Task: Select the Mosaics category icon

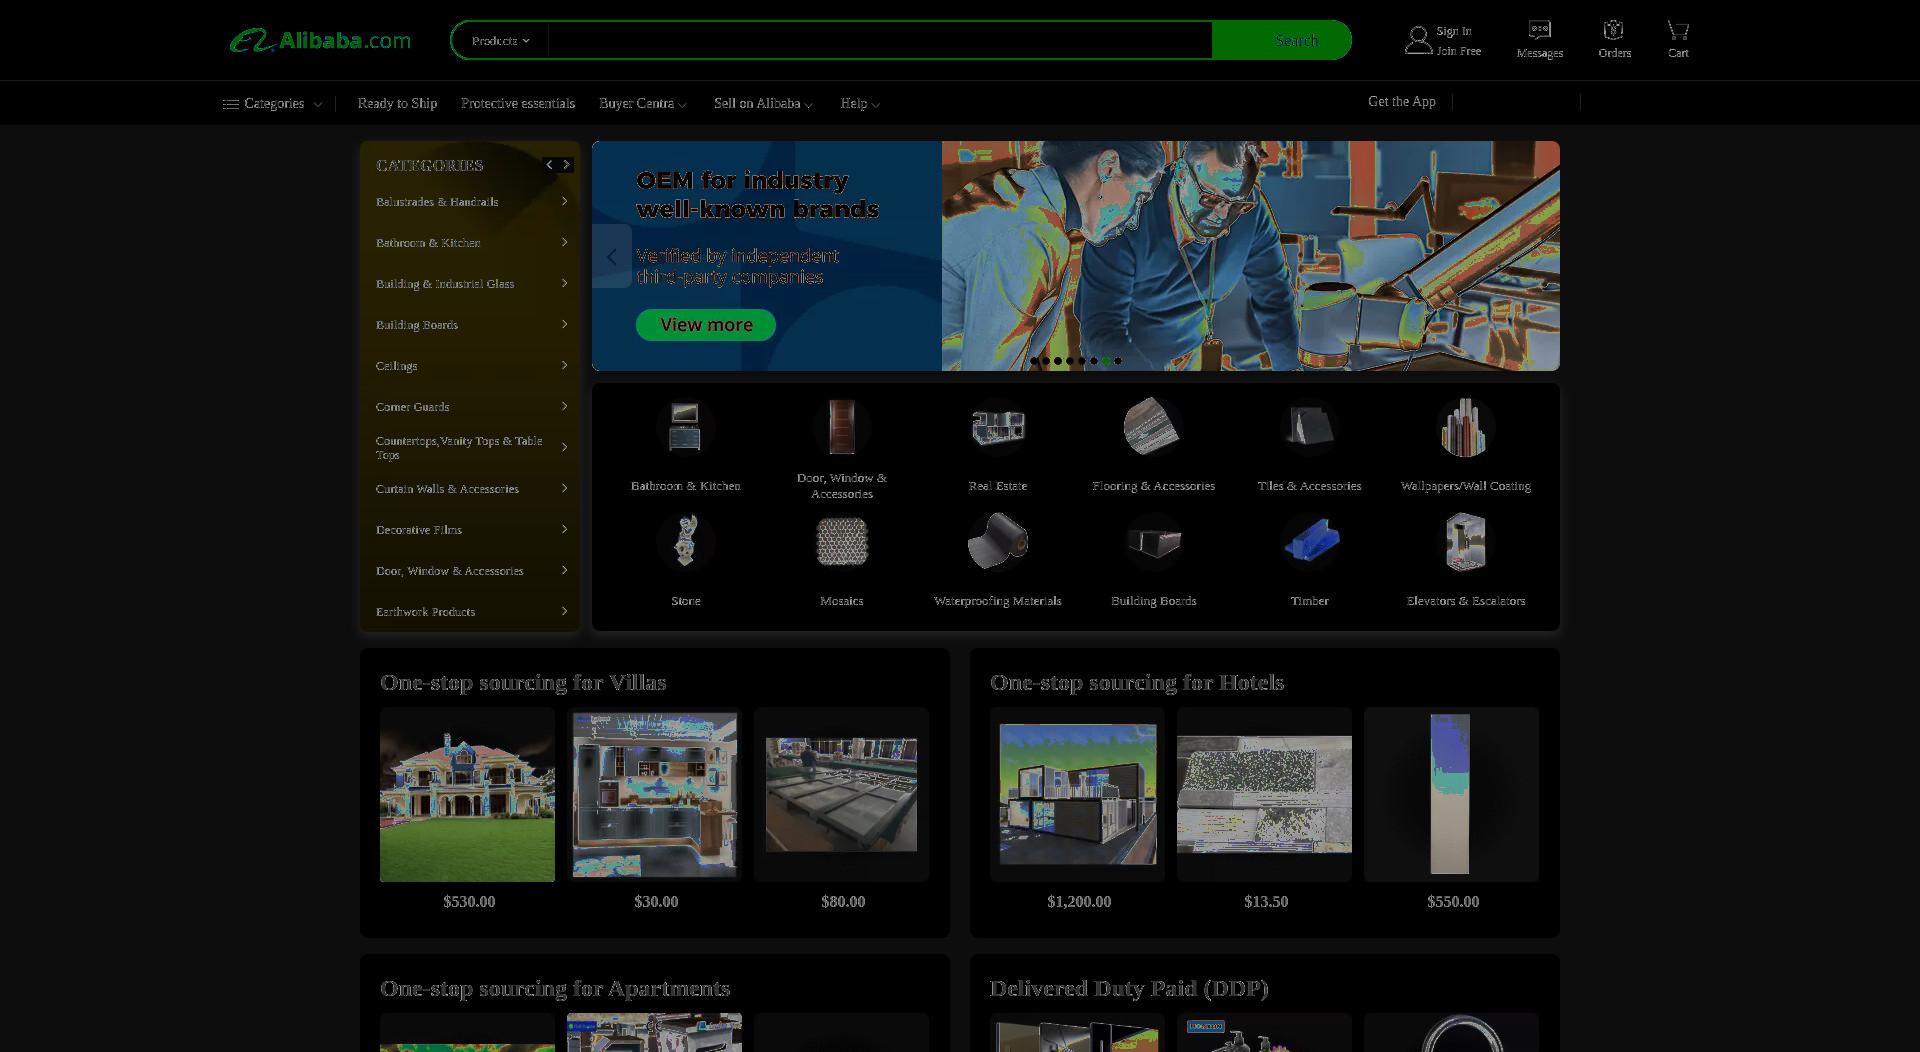Action: 842,542
